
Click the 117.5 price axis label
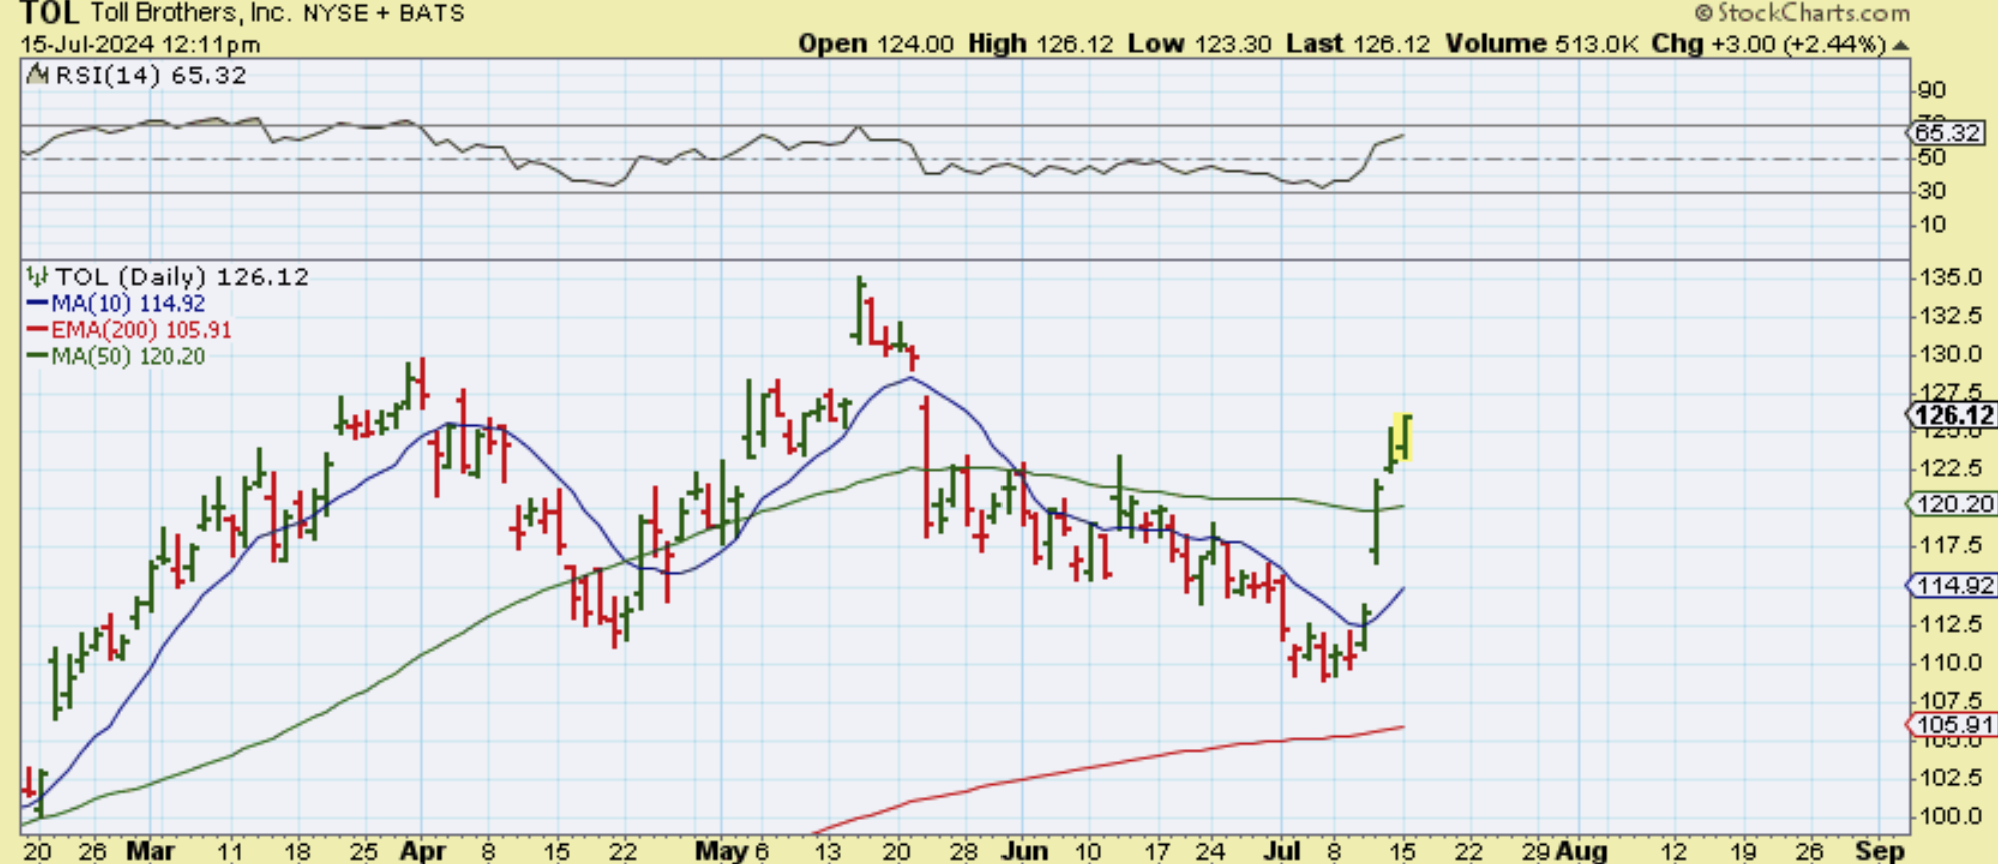[x=1949, y=545]
